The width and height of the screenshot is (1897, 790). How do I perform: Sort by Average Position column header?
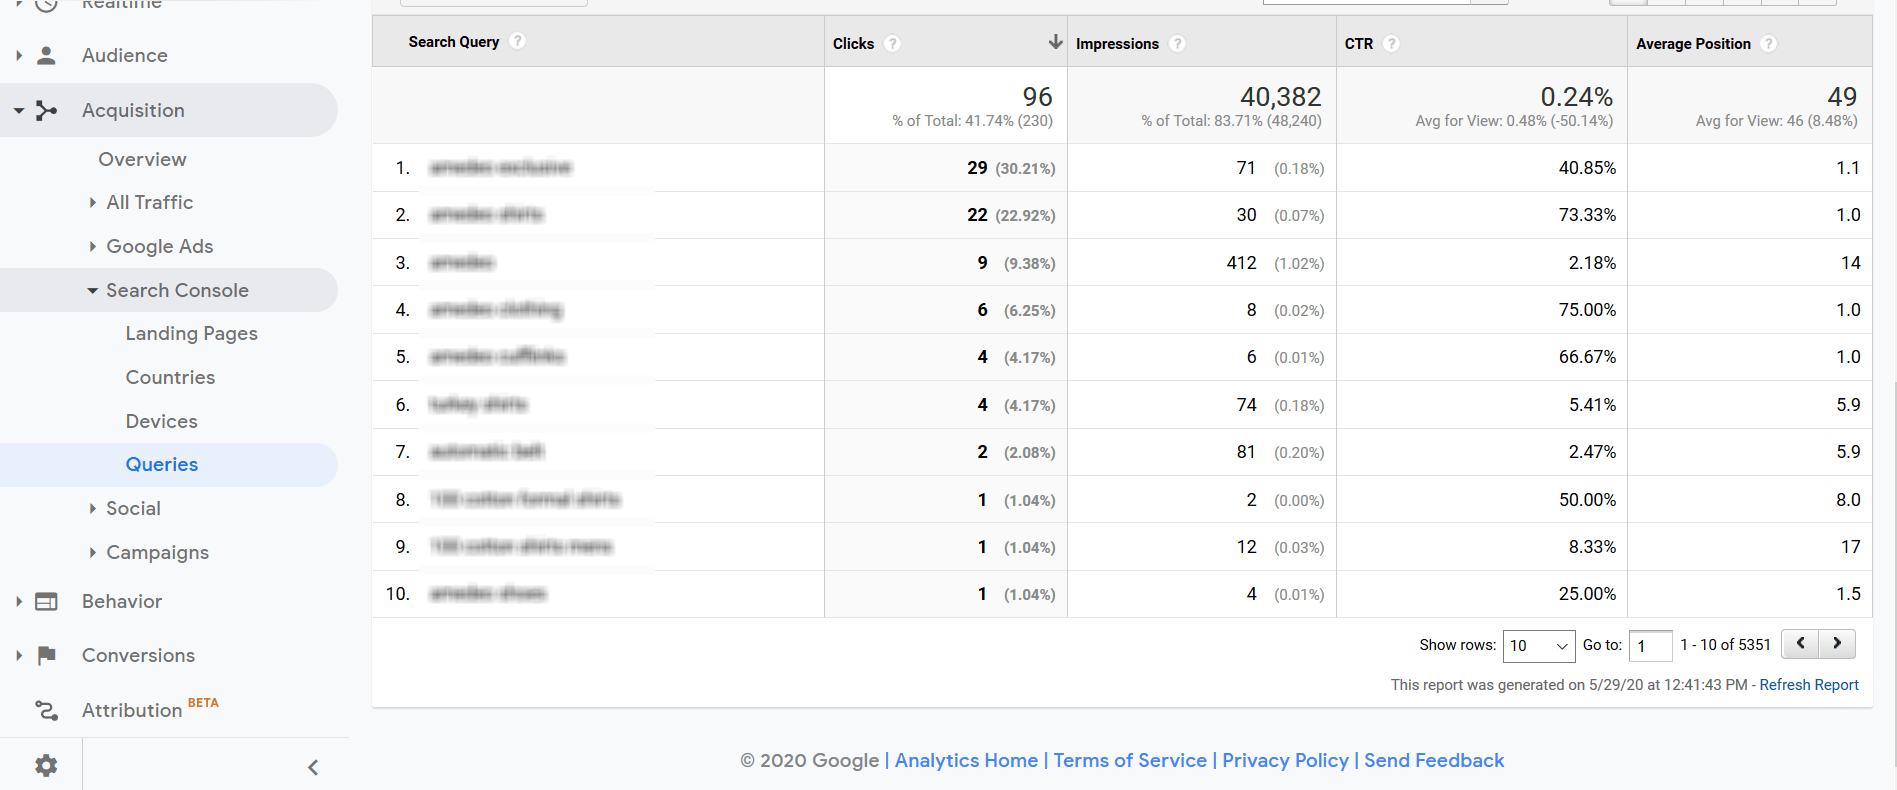(x=1693, y=43)
